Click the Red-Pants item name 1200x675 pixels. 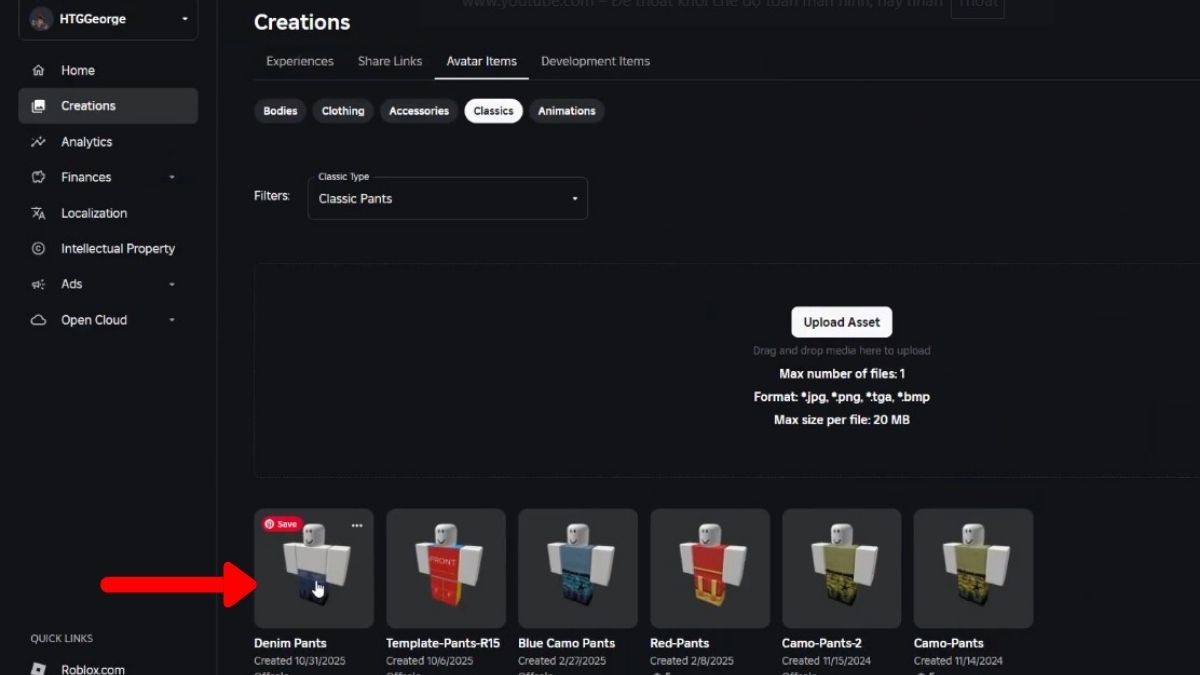[x=680, y=643]
